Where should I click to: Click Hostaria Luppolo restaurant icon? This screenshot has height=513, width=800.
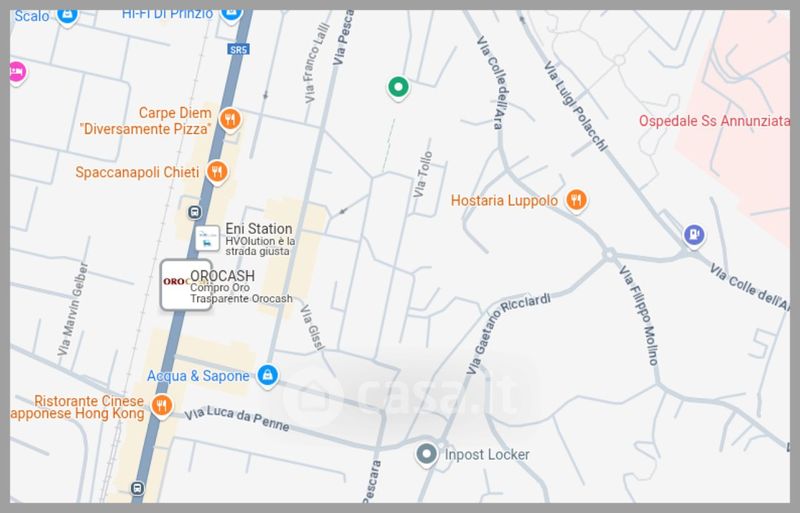tap(576, 200)
